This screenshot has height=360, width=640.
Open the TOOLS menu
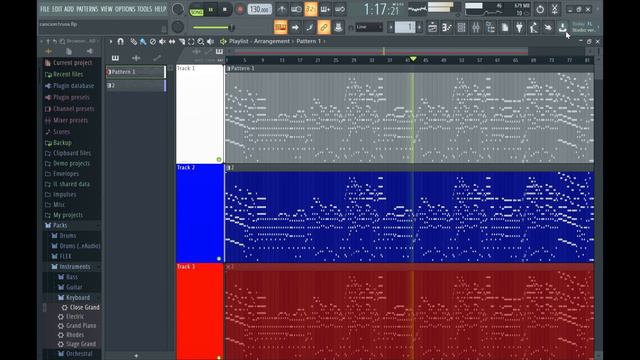click(x=144, y=9)
